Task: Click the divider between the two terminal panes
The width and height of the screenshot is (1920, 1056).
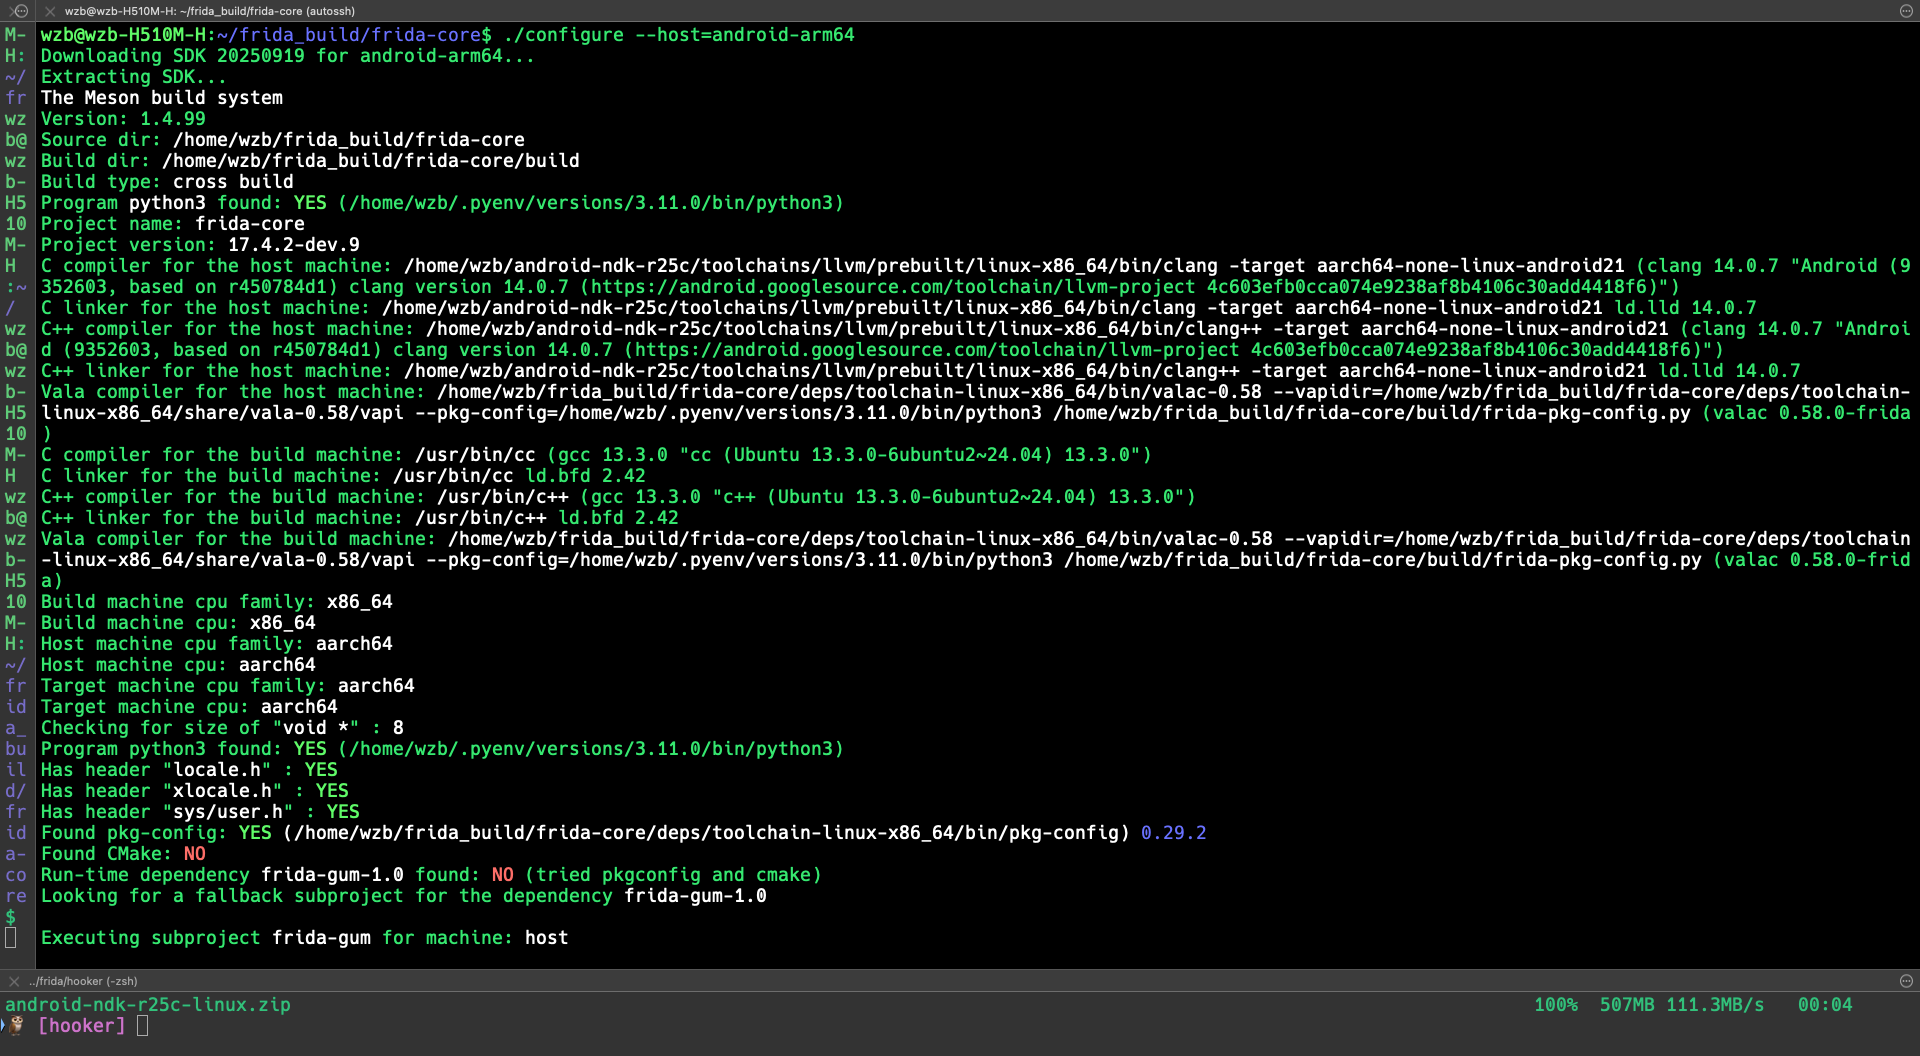Action: tap(960, 968)
